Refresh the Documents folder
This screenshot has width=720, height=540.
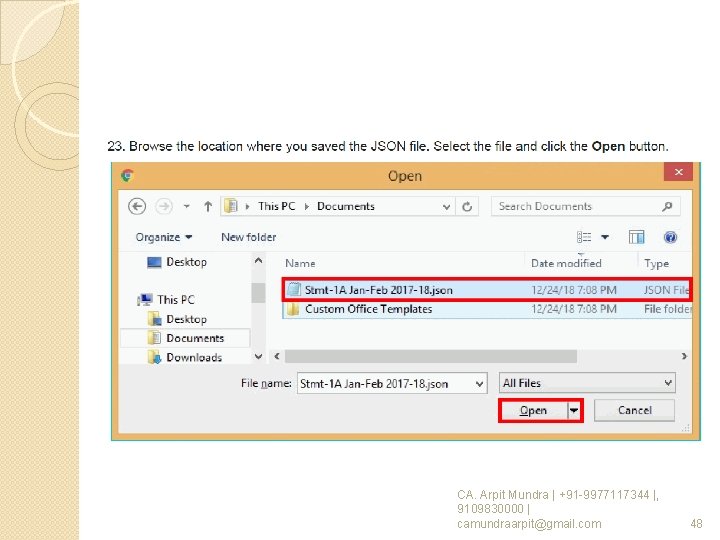[x=467, y=207]
